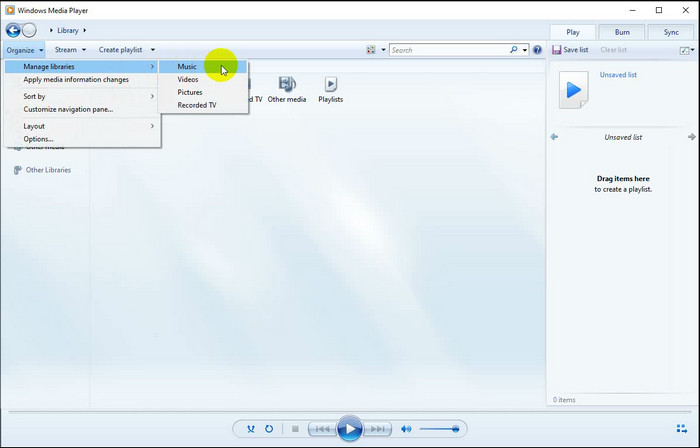Click the Play button in playback controls
The width and height of the screenshot is (700, 448).
[x=349, y=429]
